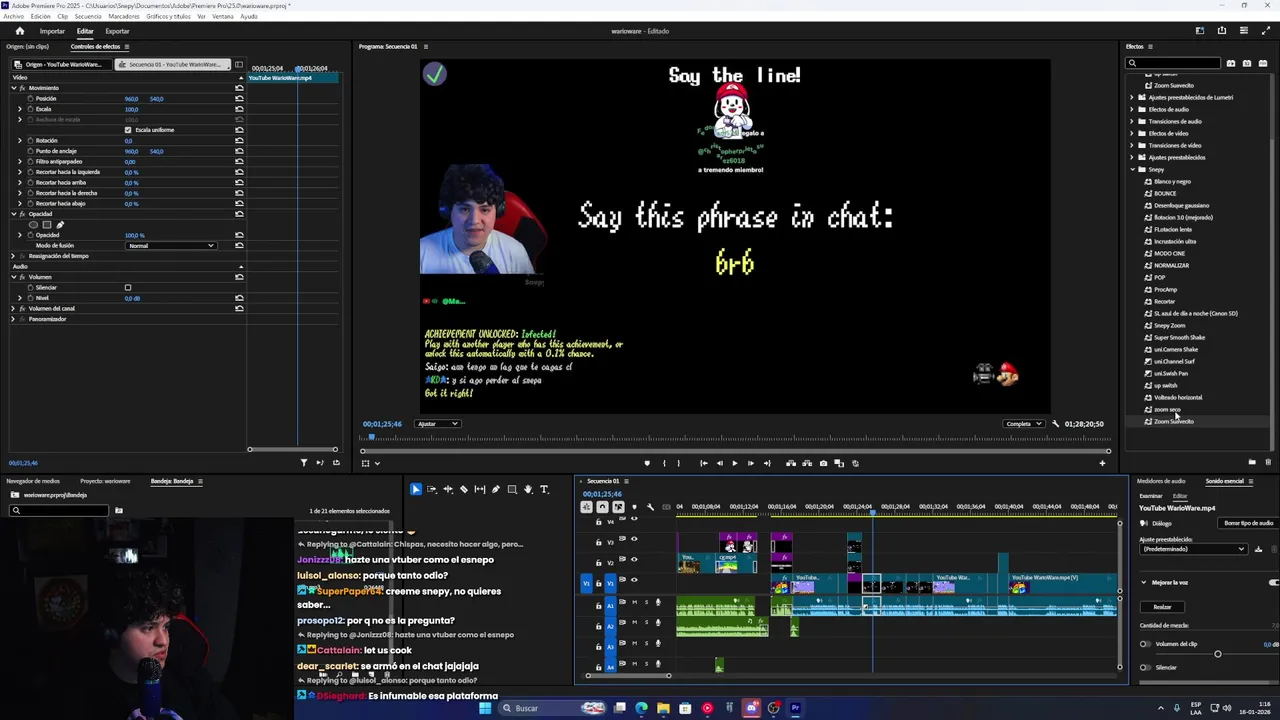
Task: Toggle the Escala uniforme checkbox
Action: 128,130
